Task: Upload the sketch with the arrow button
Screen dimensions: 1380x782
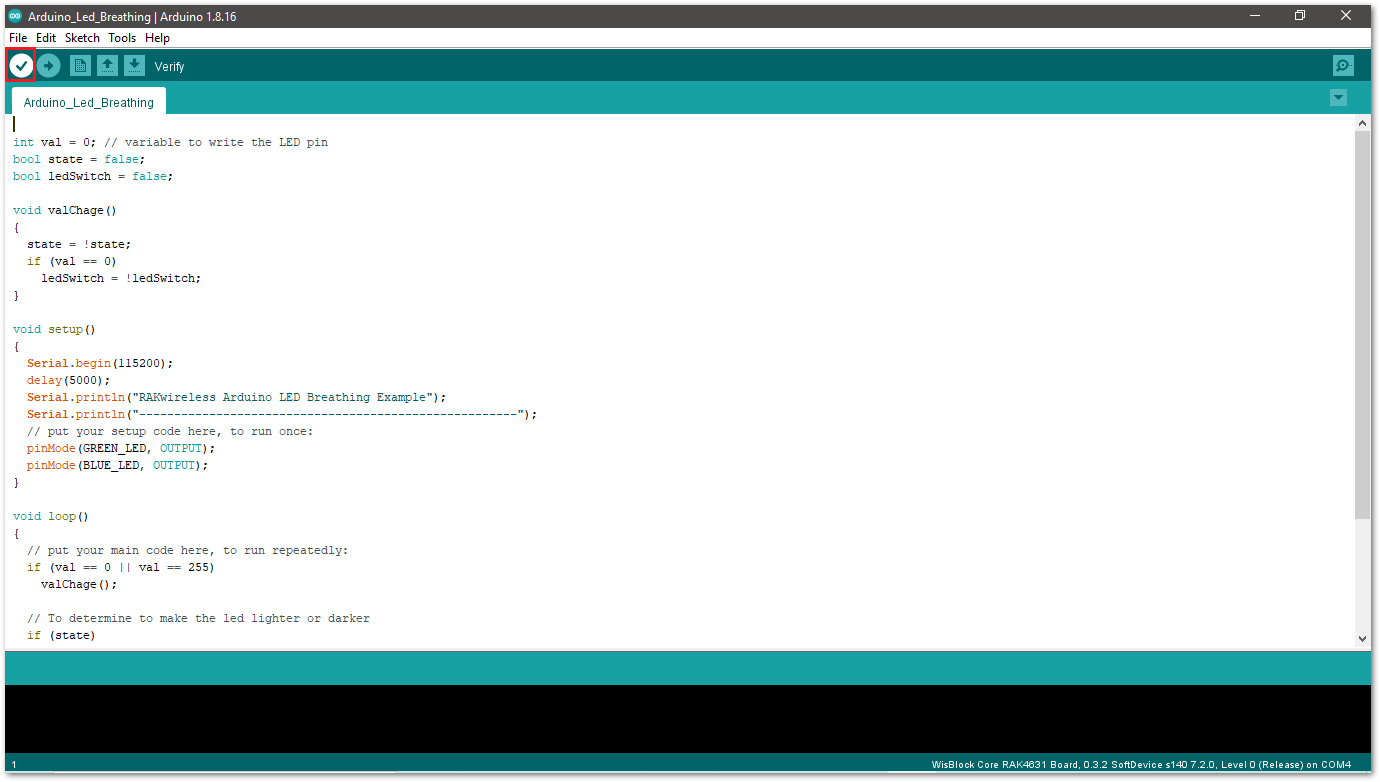Action: (x=48, y=66)
